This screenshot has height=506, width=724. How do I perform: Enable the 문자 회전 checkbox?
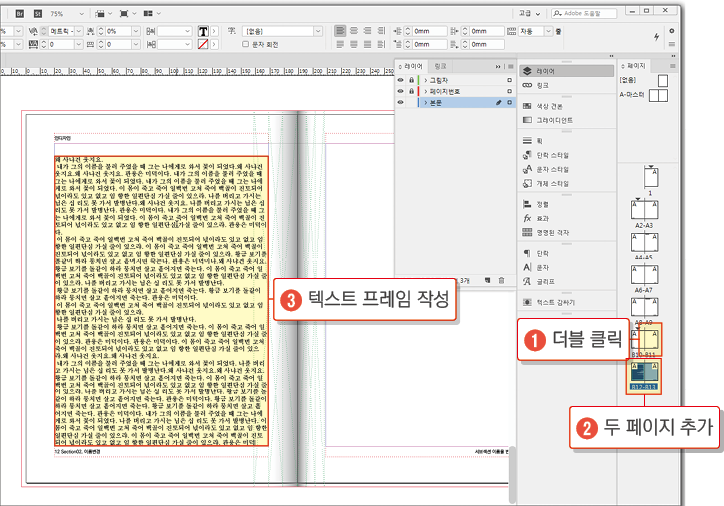click(x=246, y=44)
